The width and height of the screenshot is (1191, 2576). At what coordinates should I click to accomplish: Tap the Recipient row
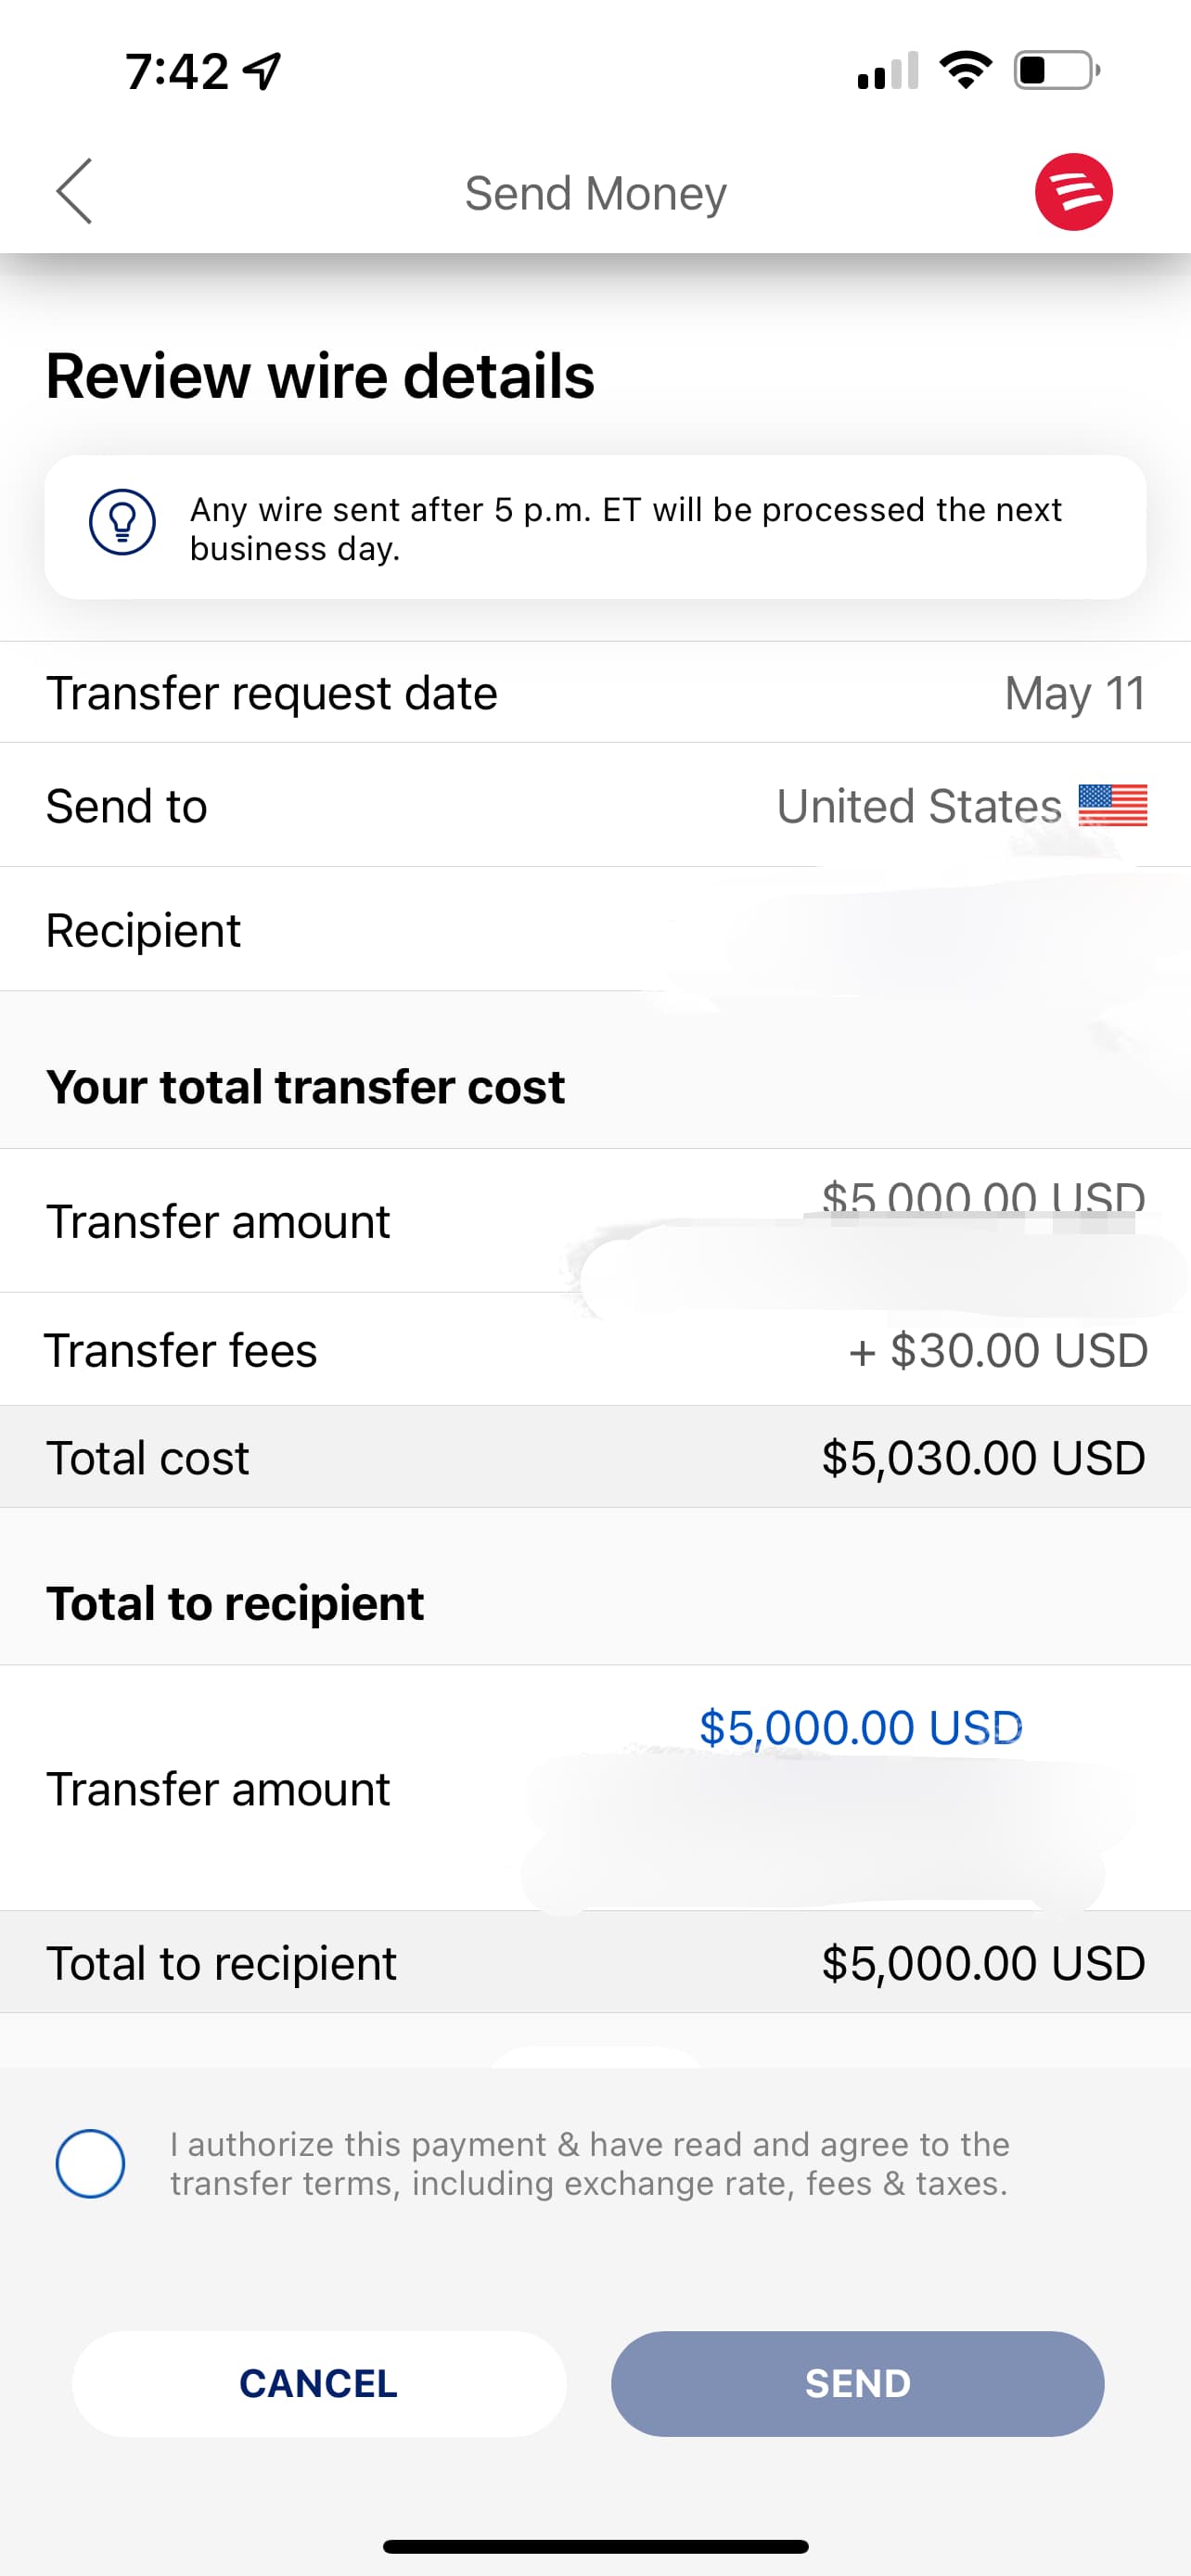[x=595, y=930]
